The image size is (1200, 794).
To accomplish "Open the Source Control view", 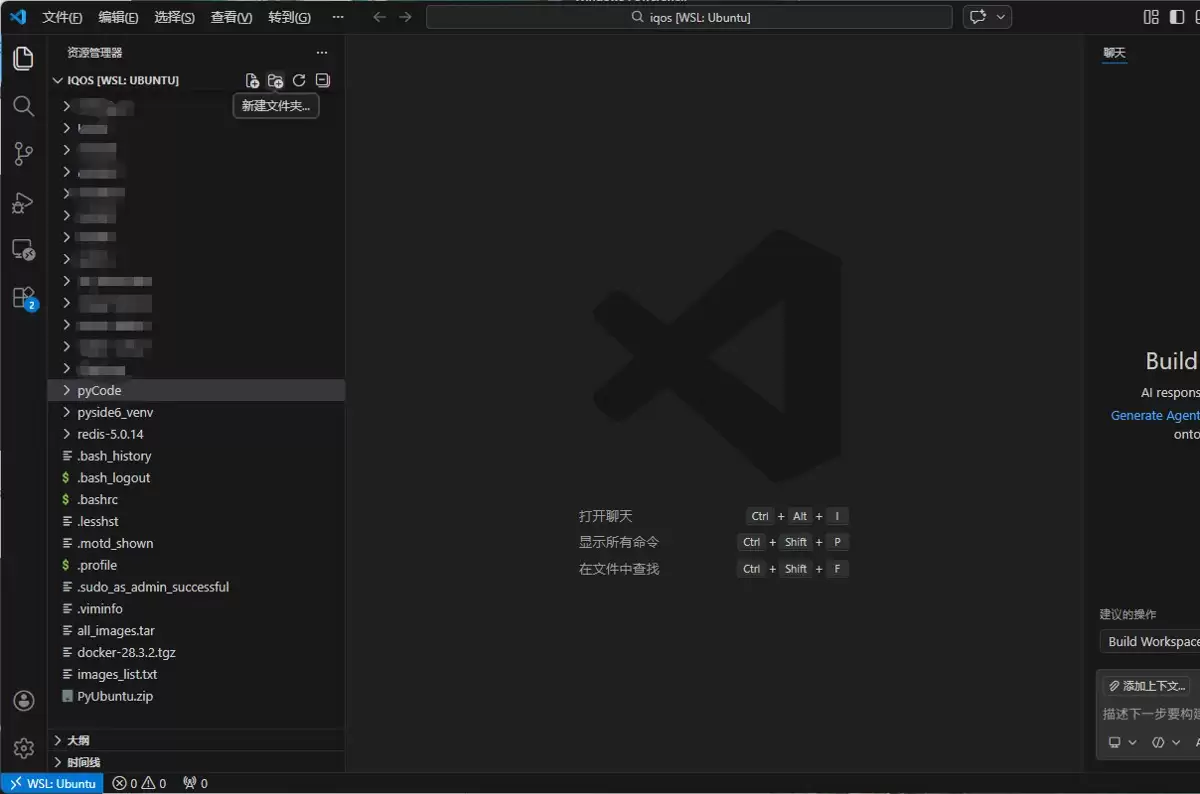I will [24, 153].
